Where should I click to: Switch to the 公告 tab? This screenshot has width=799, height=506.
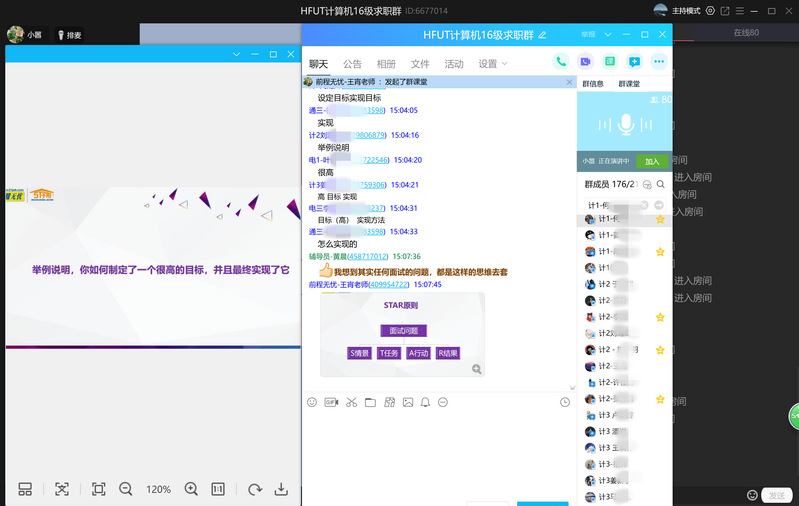(352, 64)
